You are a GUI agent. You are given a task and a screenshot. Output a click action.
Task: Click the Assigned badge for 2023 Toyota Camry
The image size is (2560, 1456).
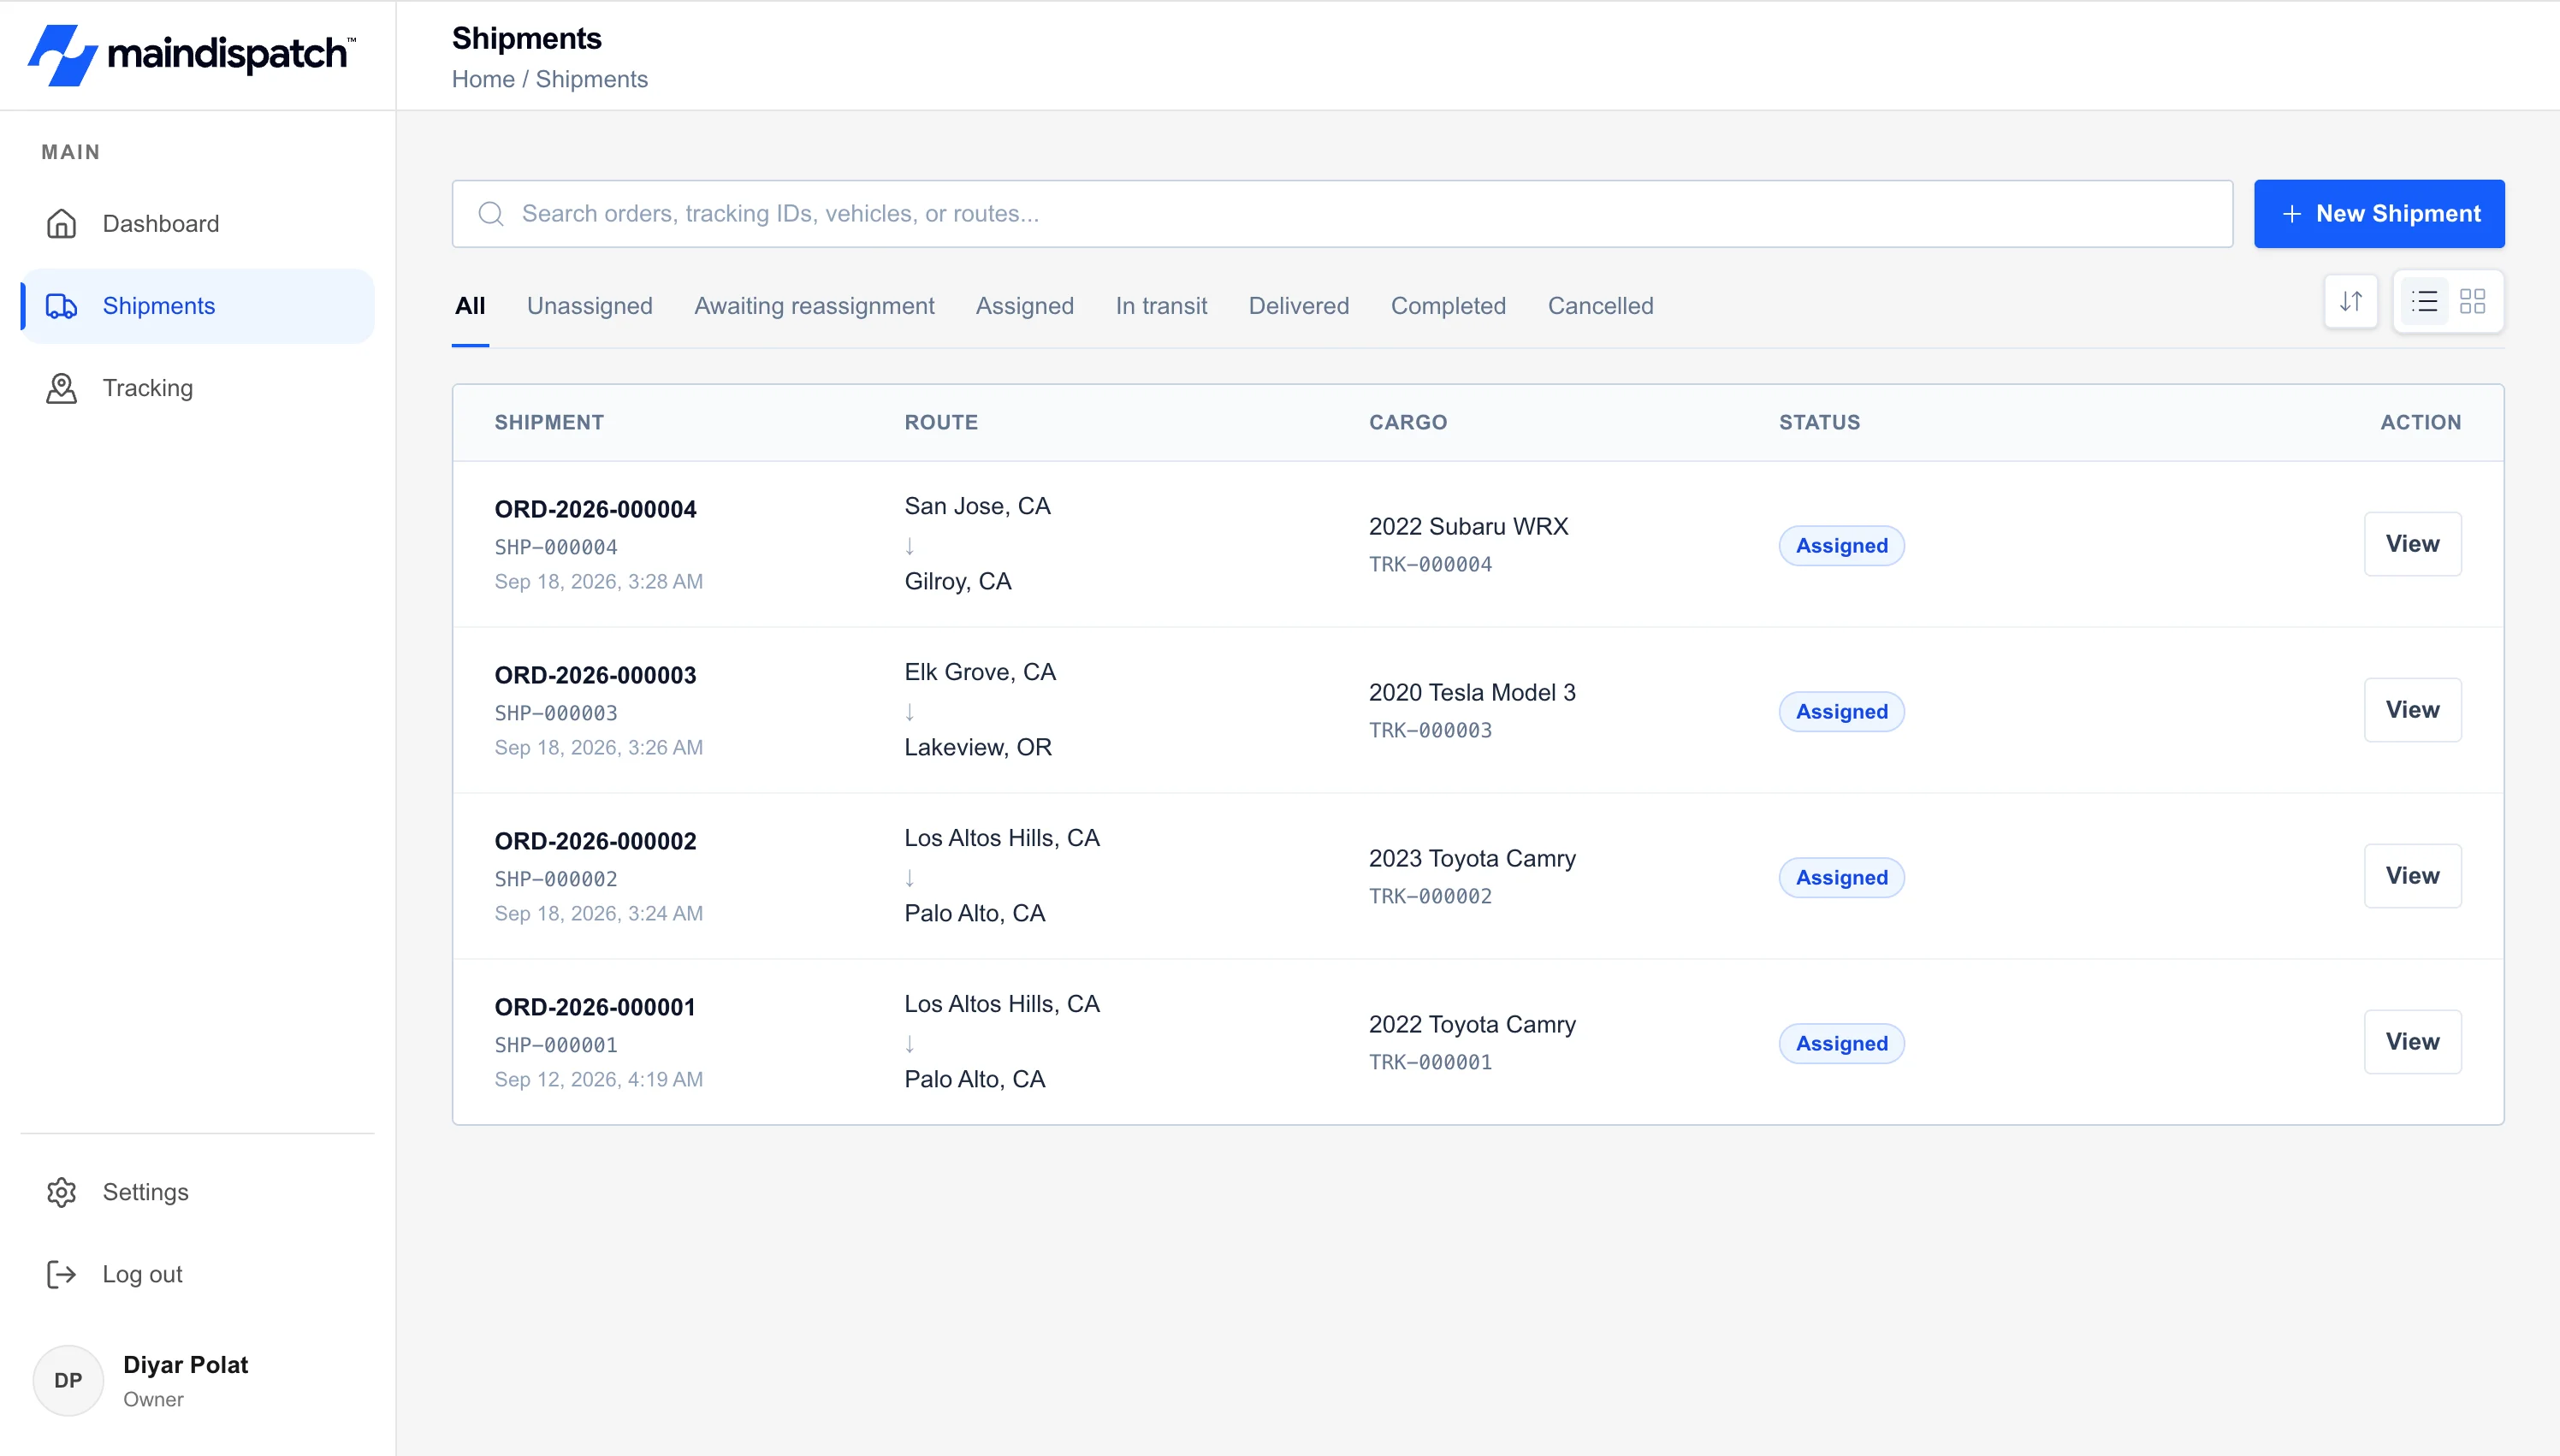1842,878
